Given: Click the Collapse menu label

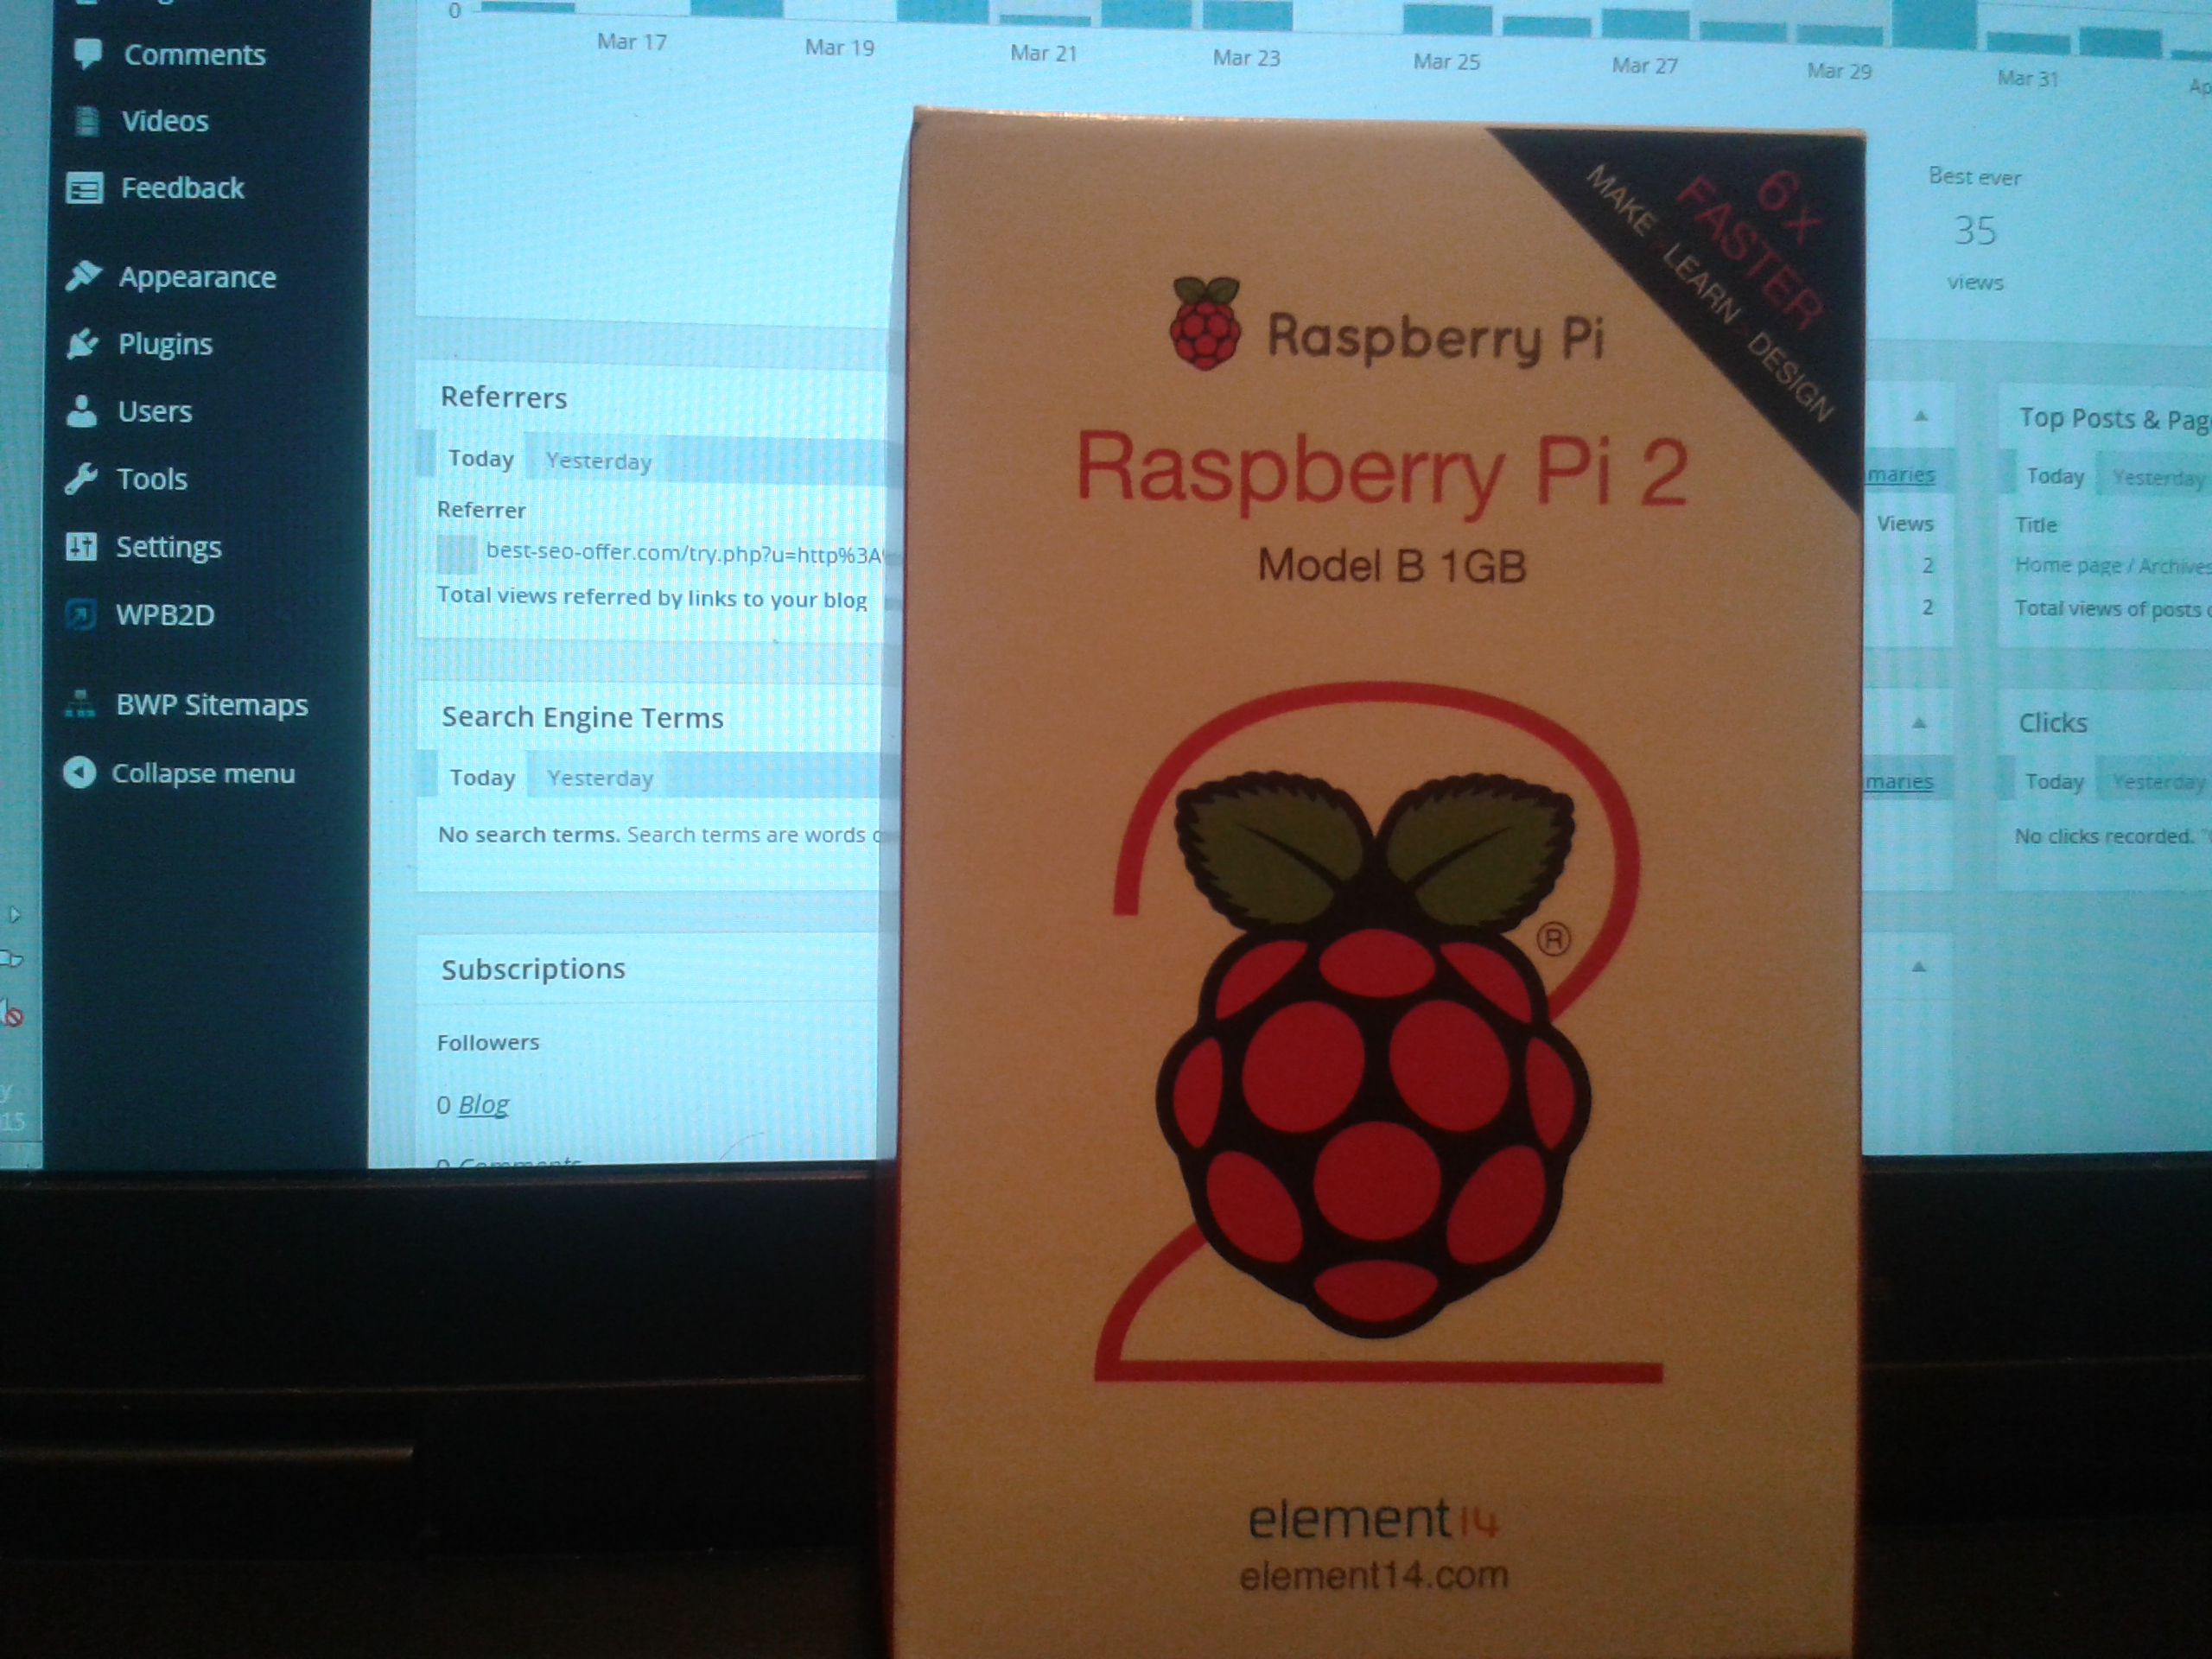Looking at the screenshot, I should 203,773.
